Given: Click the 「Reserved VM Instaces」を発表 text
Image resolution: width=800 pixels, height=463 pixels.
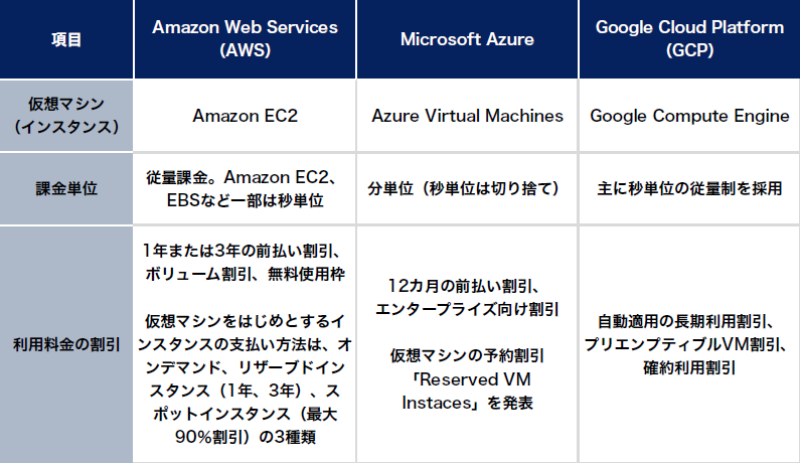Looking at the screenshot, I should (466, 391).
